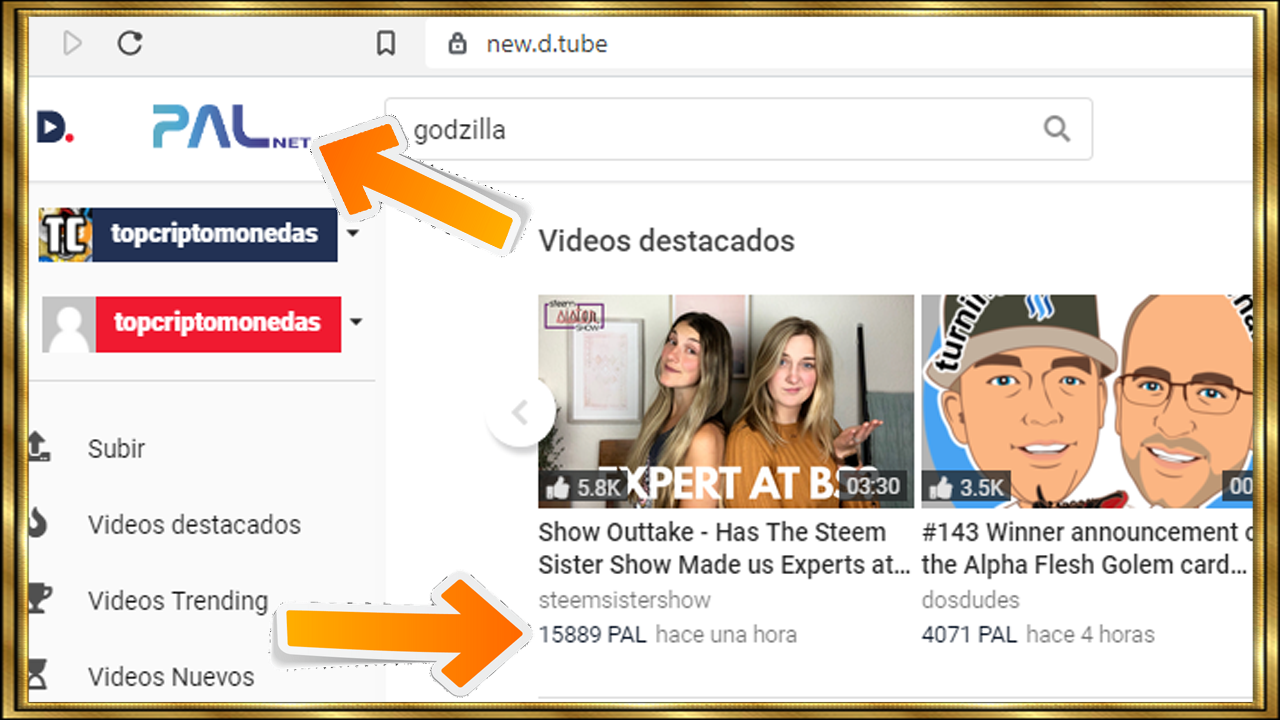Click the 4071 PAL payout value
The image size is (1280, 720).
click(970, 634)
